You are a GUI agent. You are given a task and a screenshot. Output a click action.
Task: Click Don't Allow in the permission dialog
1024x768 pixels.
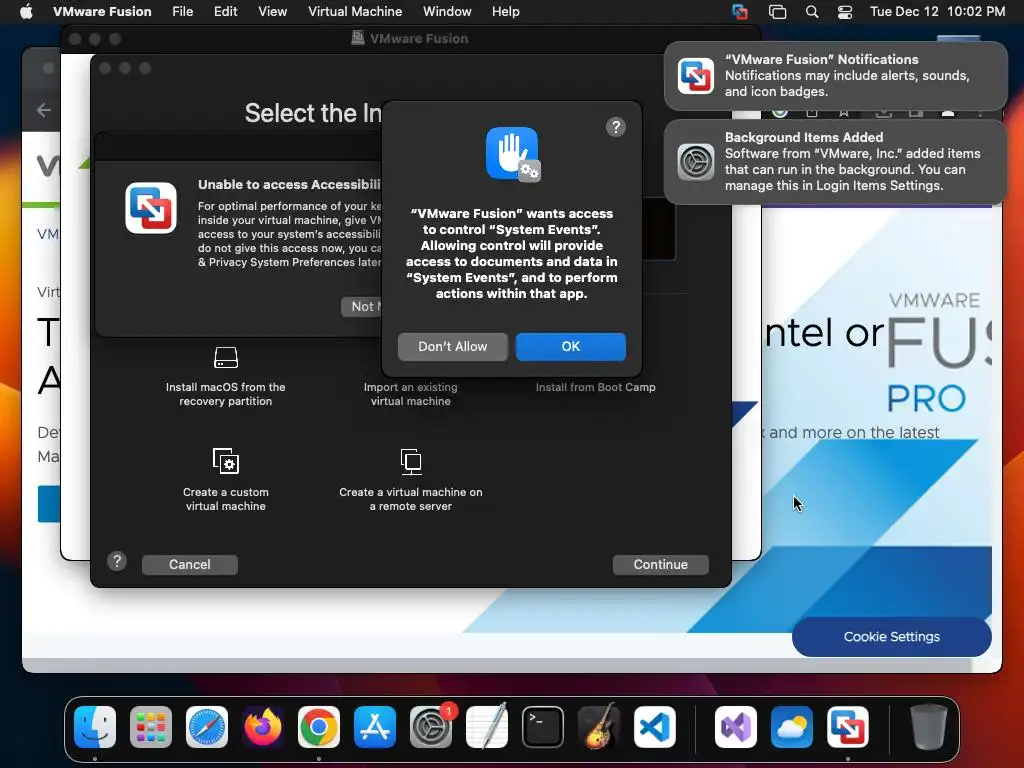tap(452, 346)
